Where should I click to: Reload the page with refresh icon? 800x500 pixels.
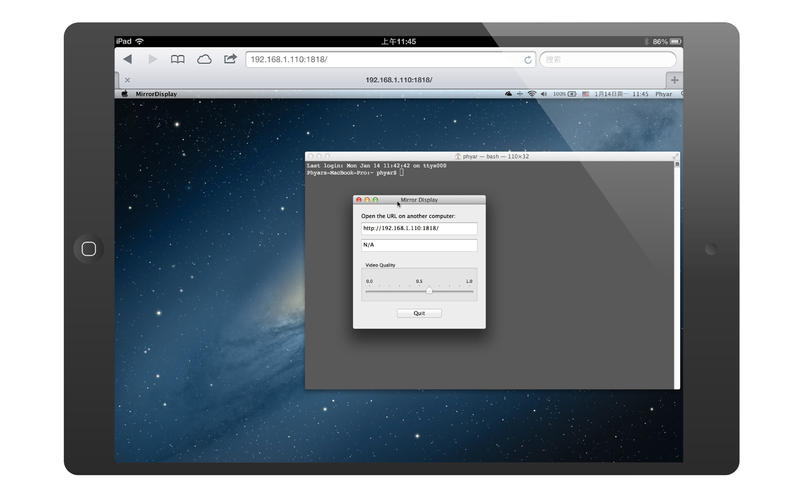(527, 60)
